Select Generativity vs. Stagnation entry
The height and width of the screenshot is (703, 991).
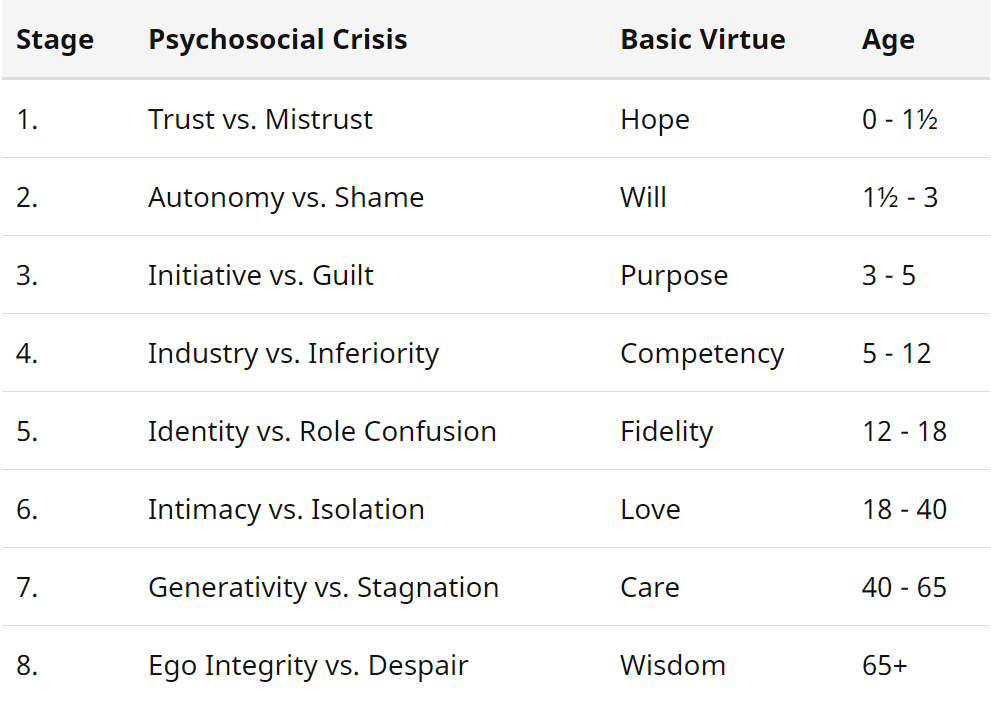(x=324, y=587)
